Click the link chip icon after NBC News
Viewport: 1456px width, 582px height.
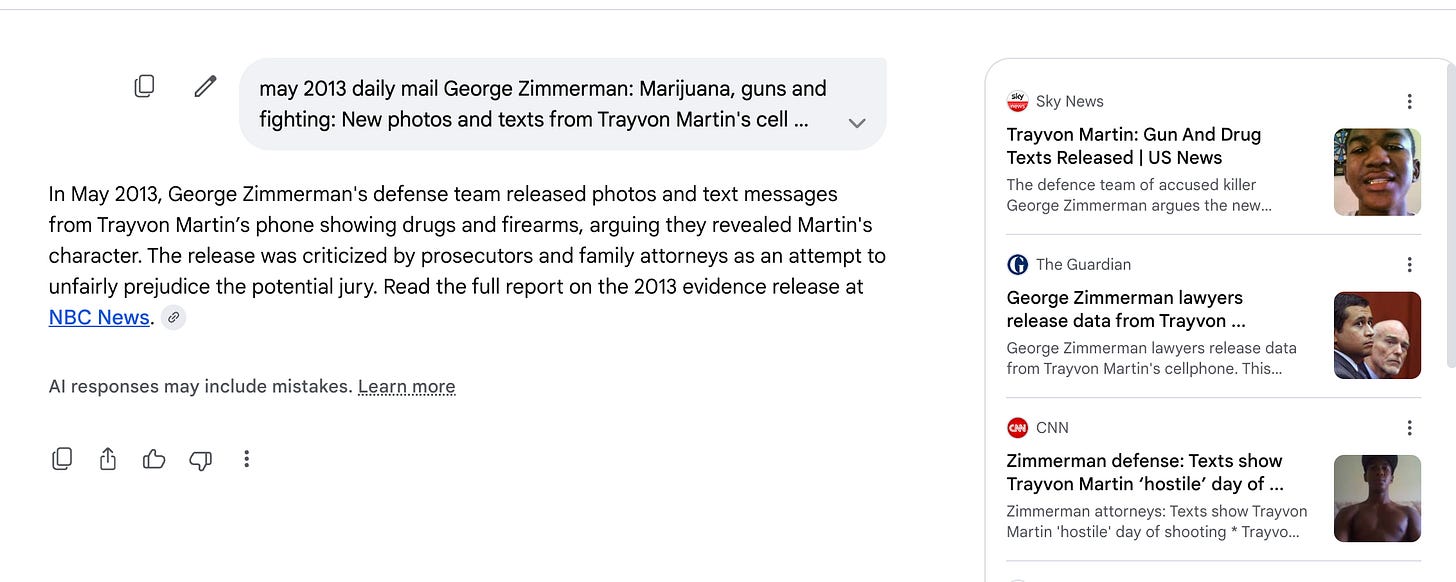pos(173,318)
